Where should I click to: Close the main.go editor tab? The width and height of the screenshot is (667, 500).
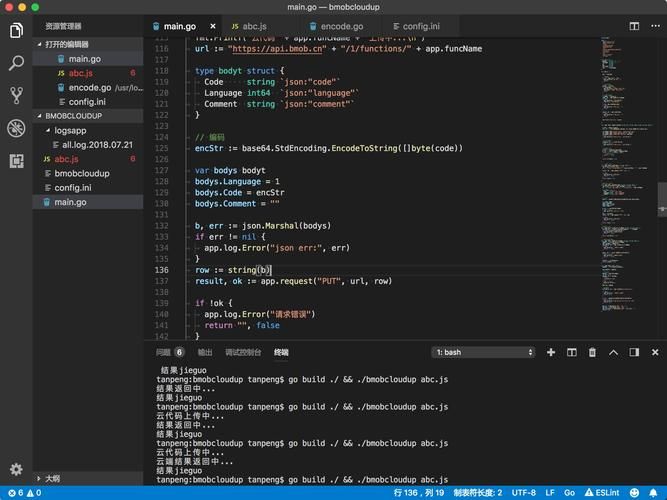pyautogui.click(x=213, y=26)
